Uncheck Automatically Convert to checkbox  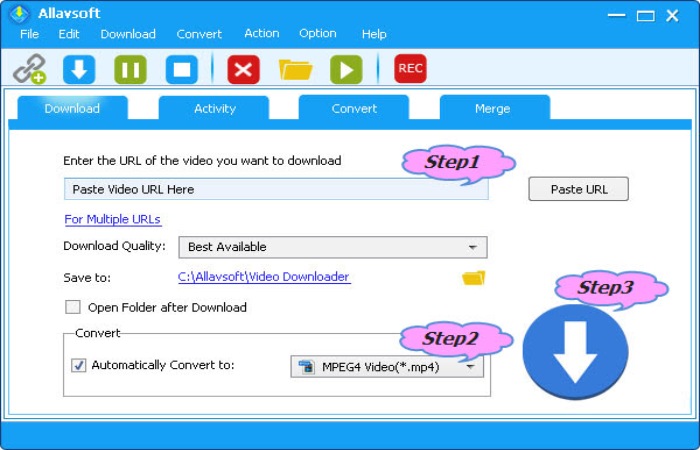(x=78, y=365)
